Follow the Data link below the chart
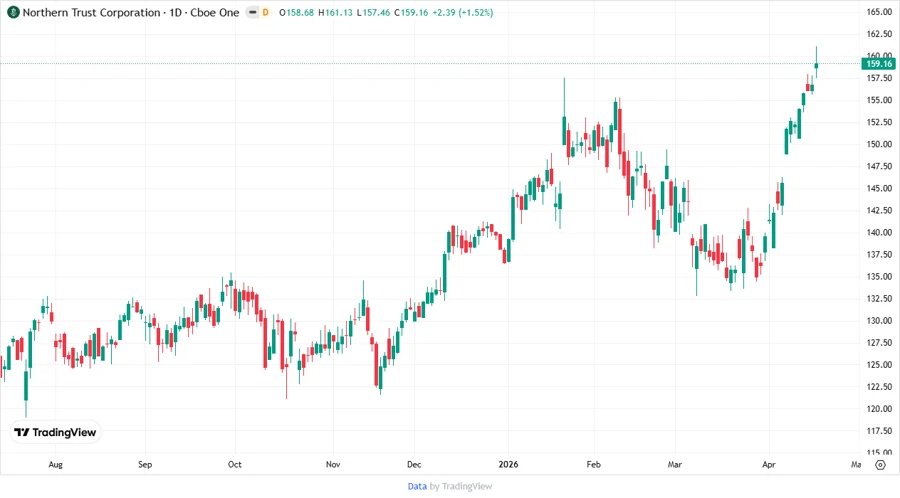The image size is (900, 498). (417, 487)
